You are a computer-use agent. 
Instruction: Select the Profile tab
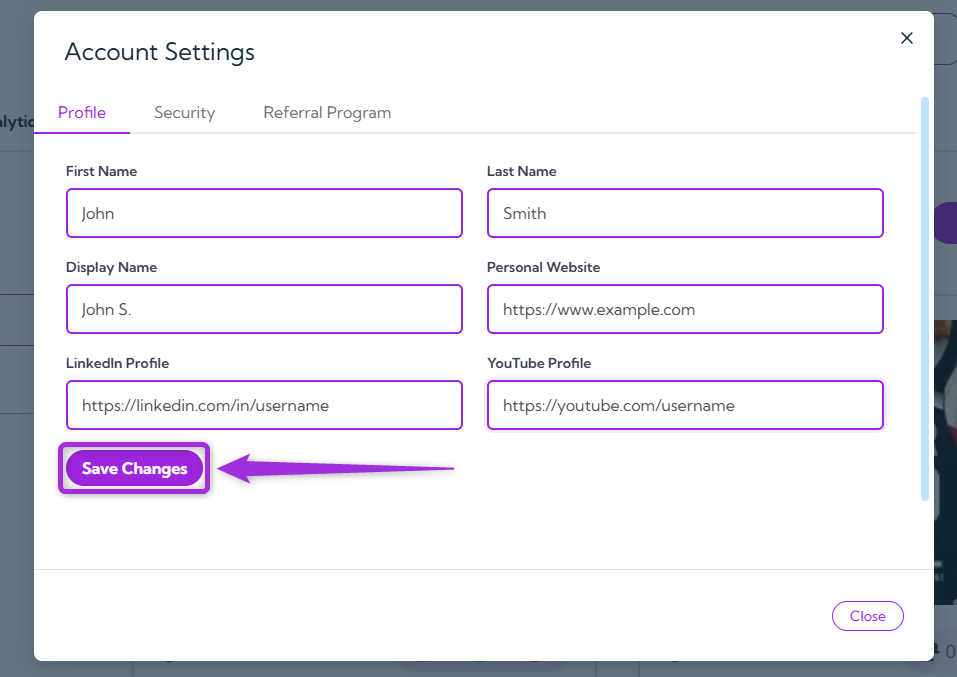[x=81, y=112]
